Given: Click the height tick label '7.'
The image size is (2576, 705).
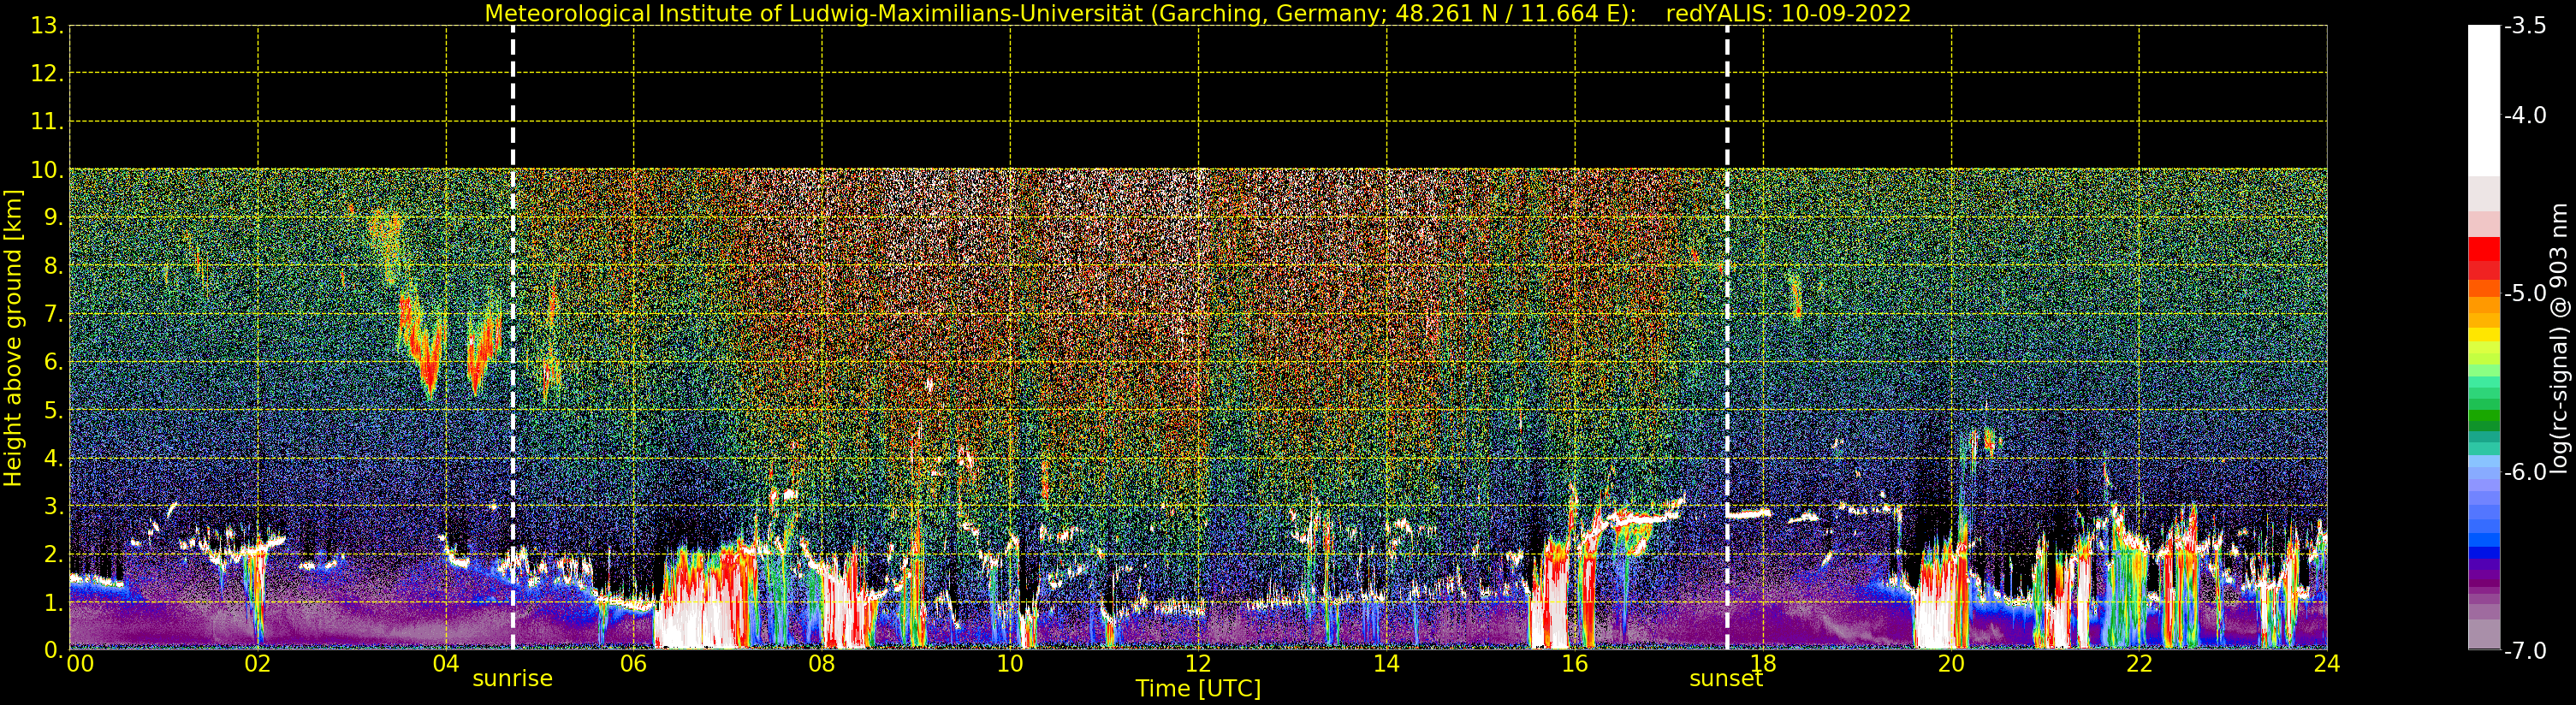Looking at the screenshot, I should click(x=54, y=314).
